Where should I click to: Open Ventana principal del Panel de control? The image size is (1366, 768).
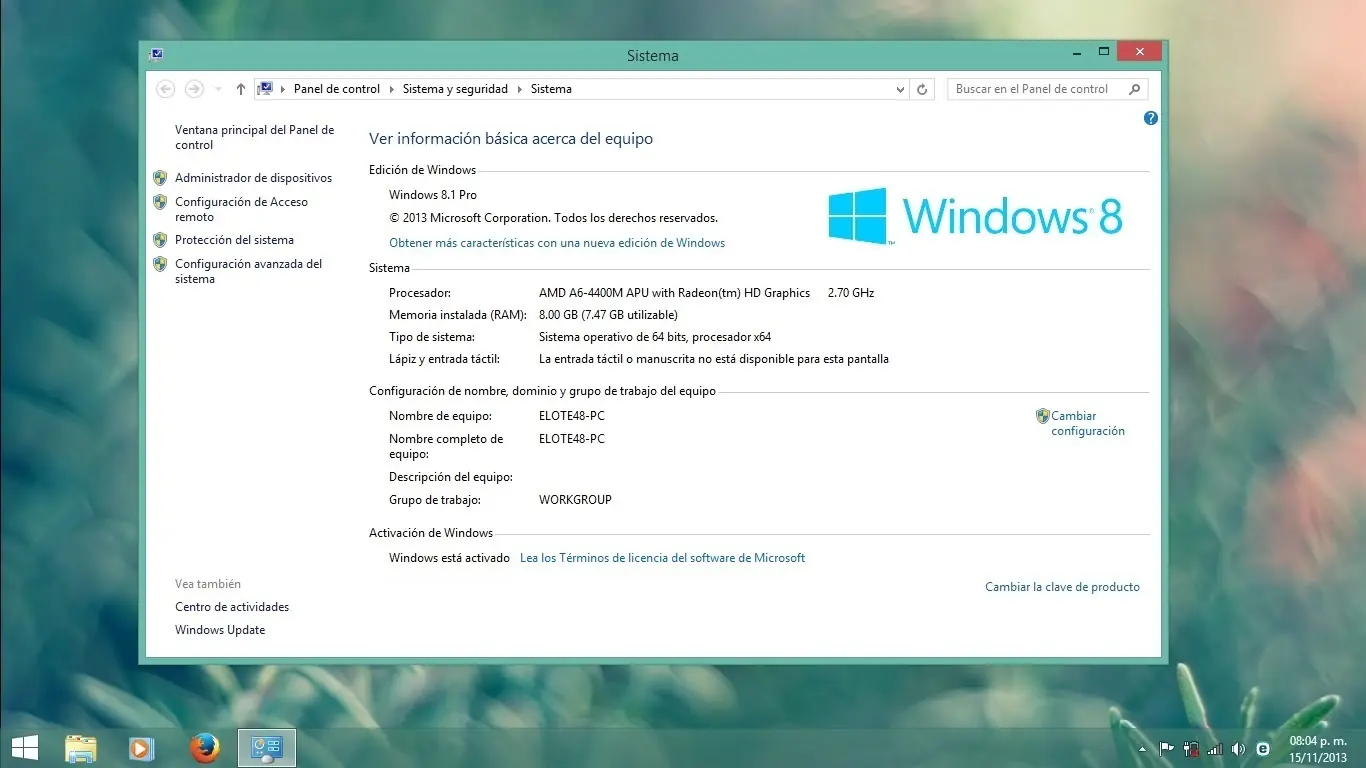click(254, 137)
